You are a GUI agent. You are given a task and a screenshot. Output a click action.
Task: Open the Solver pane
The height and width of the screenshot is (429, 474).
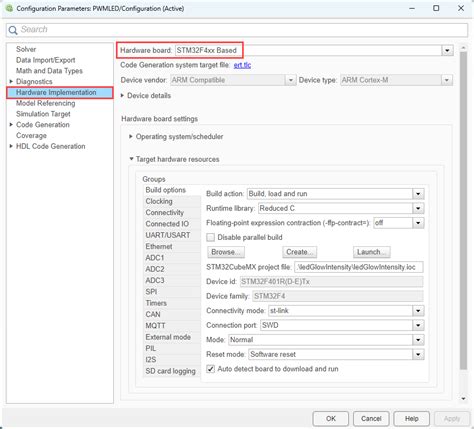[26, 49]
